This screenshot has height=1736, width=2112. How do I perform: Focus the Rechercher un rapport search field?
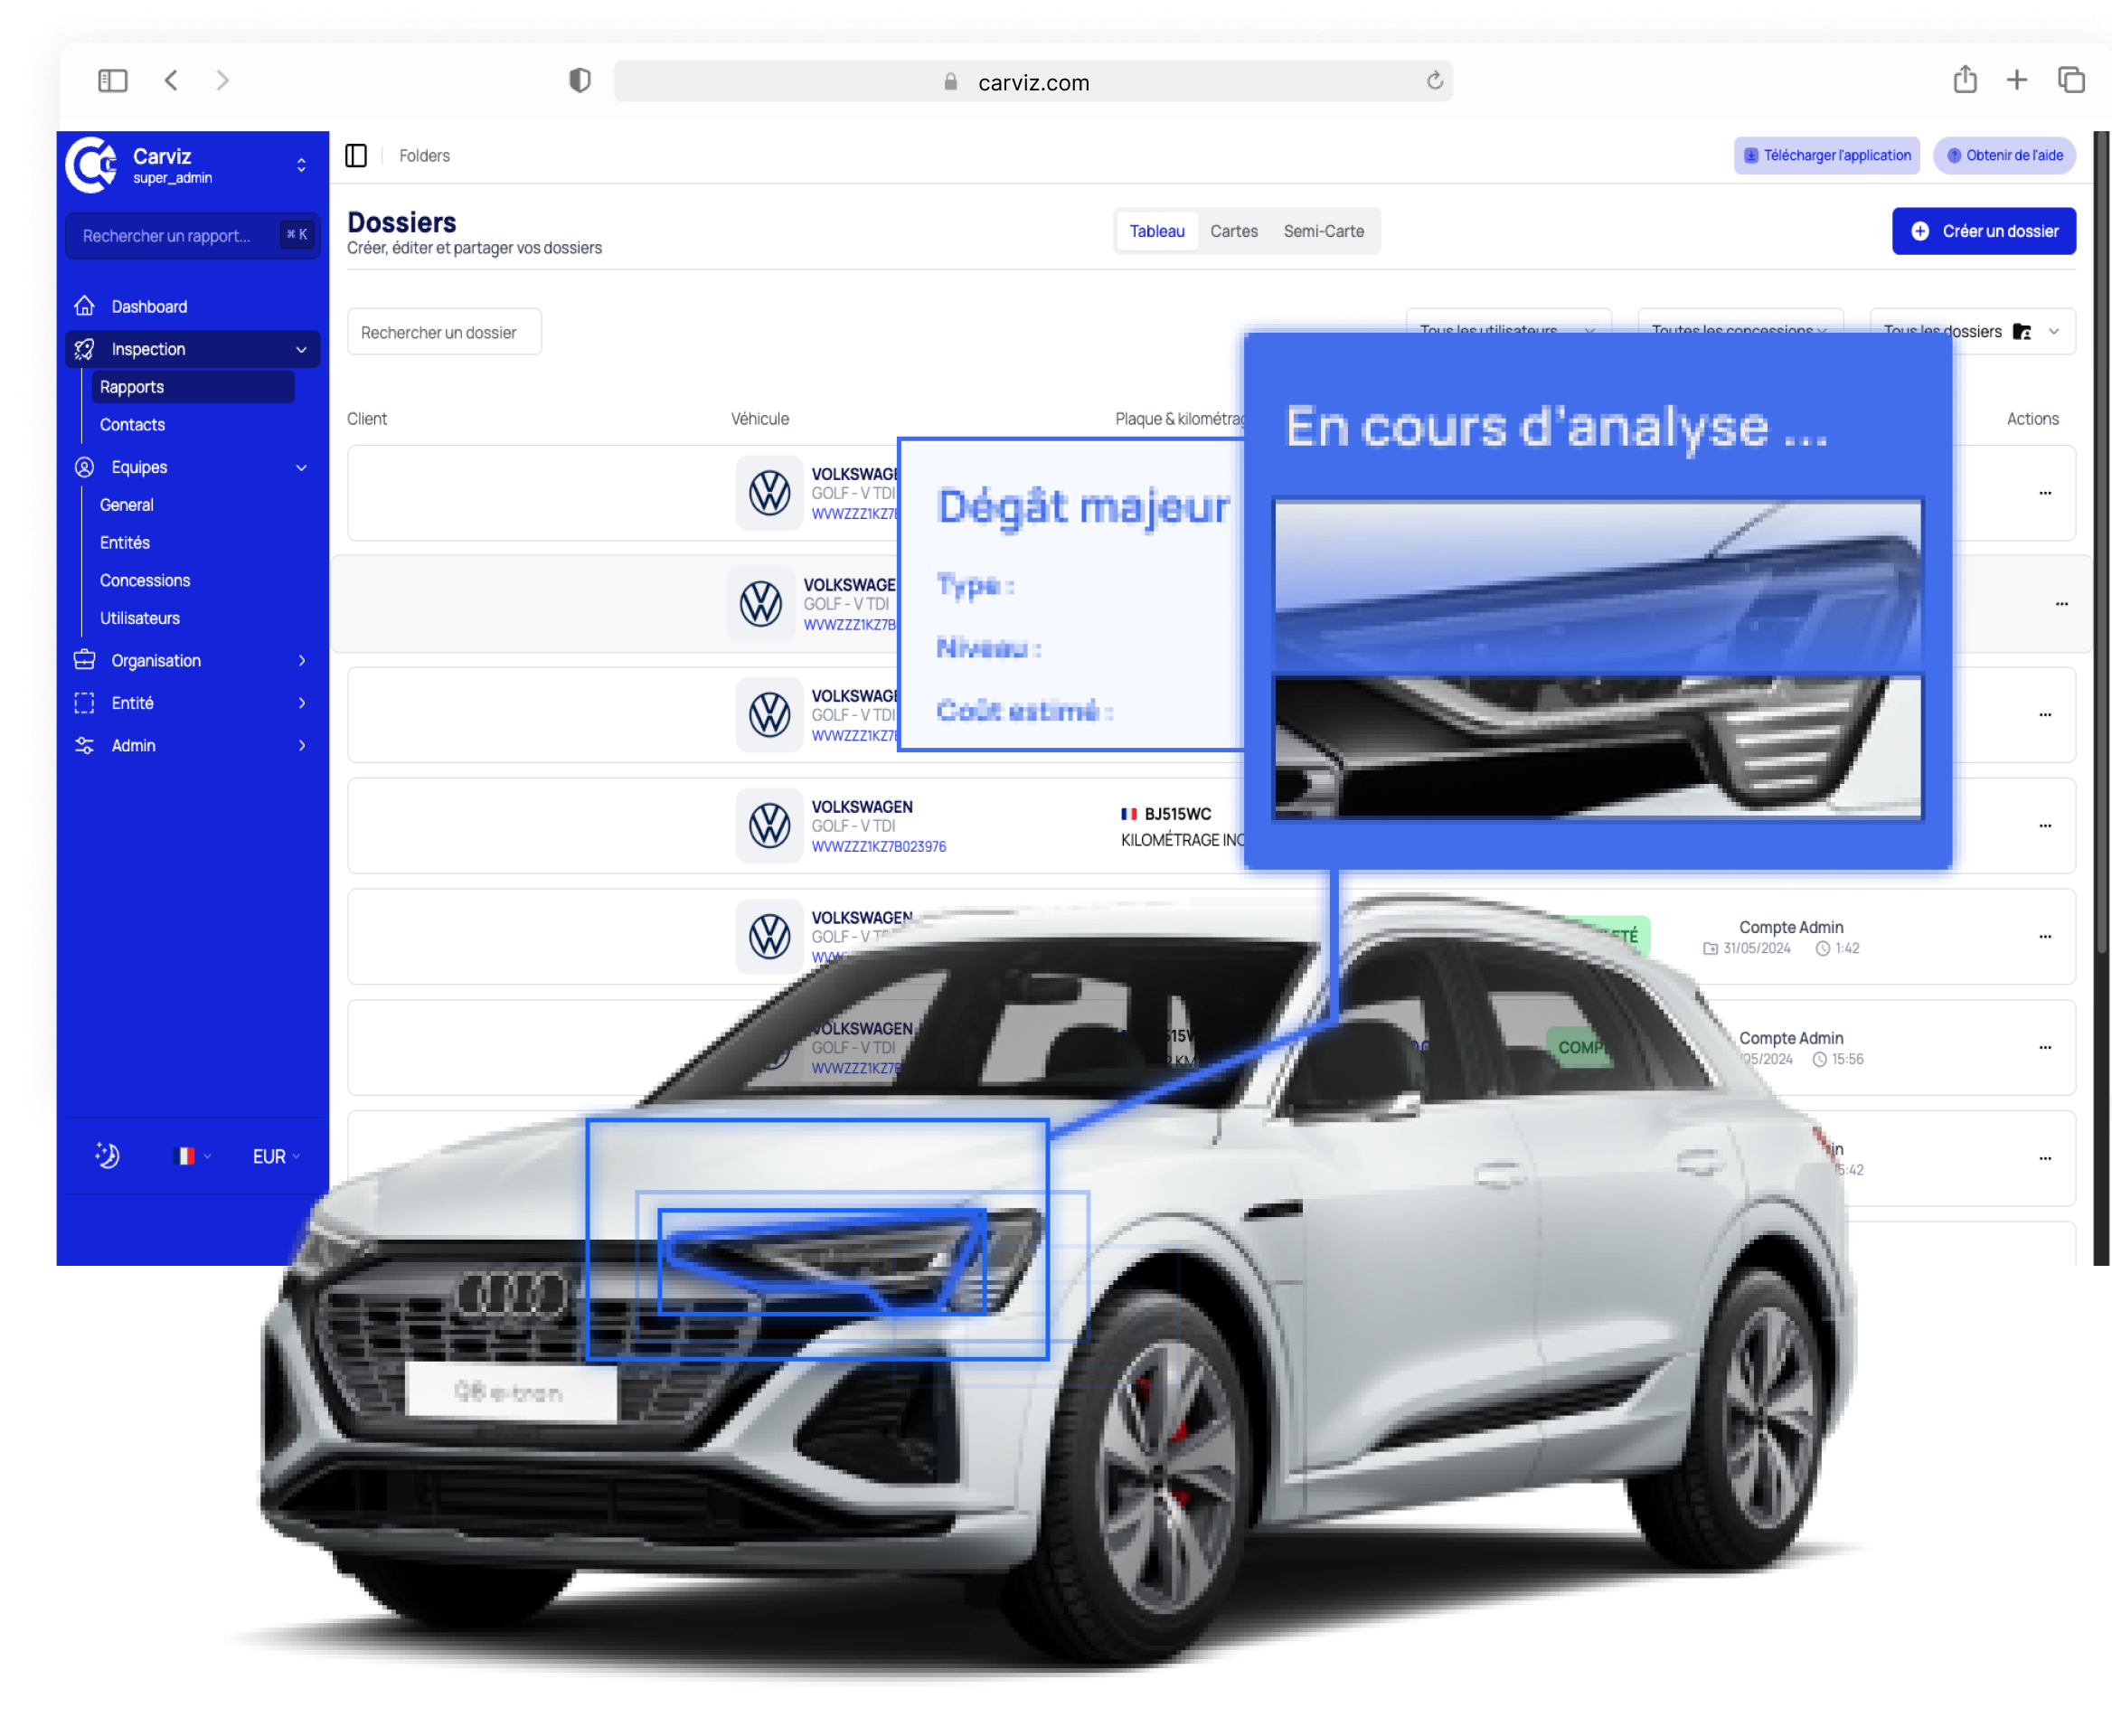click(192, 235)
